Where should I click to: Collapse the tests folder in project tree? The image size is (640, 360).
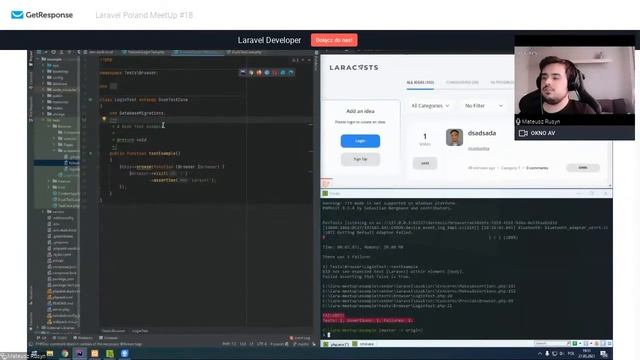(43, 120)
